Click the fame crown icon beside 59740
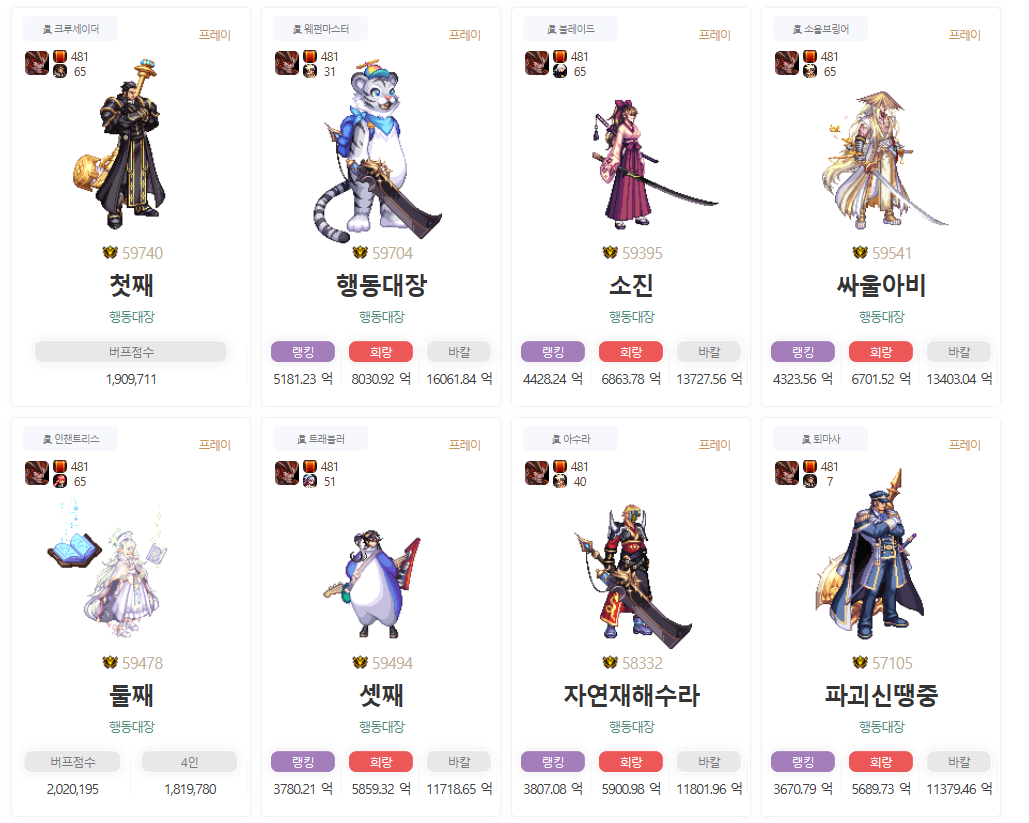 110,253
